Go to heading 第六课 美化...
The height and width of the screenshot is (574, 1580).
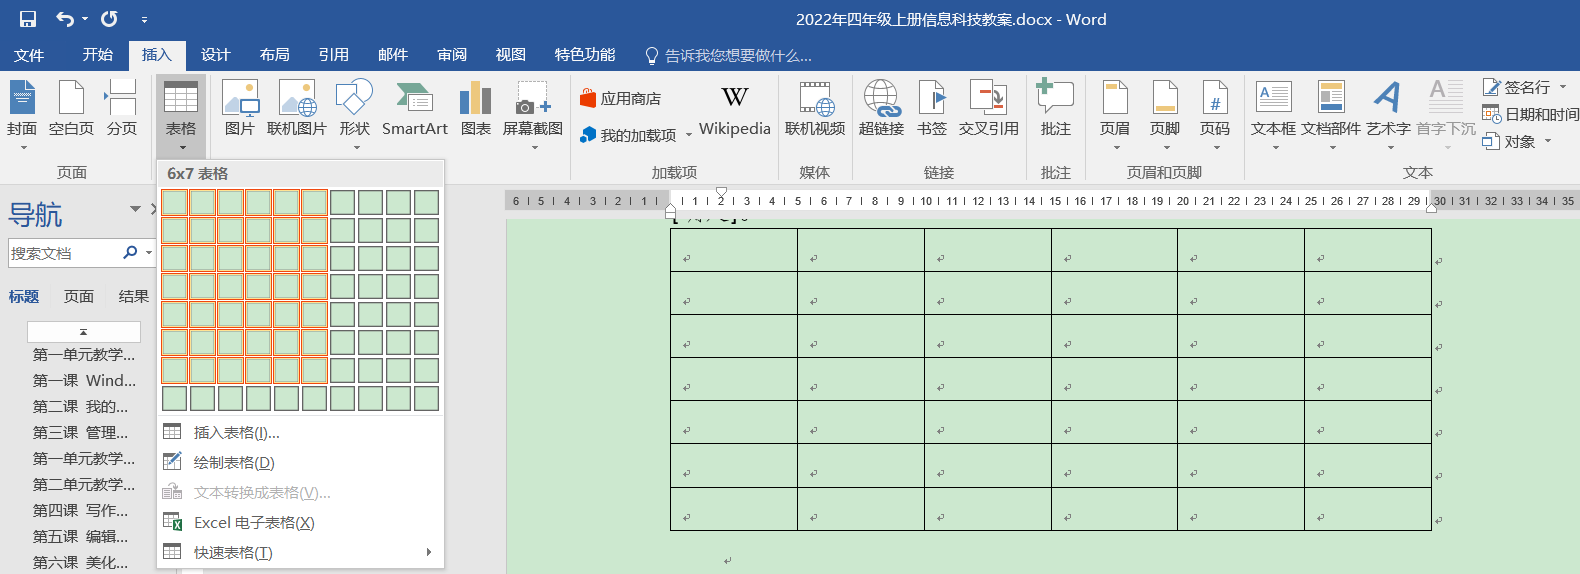[x=80, y=562]
